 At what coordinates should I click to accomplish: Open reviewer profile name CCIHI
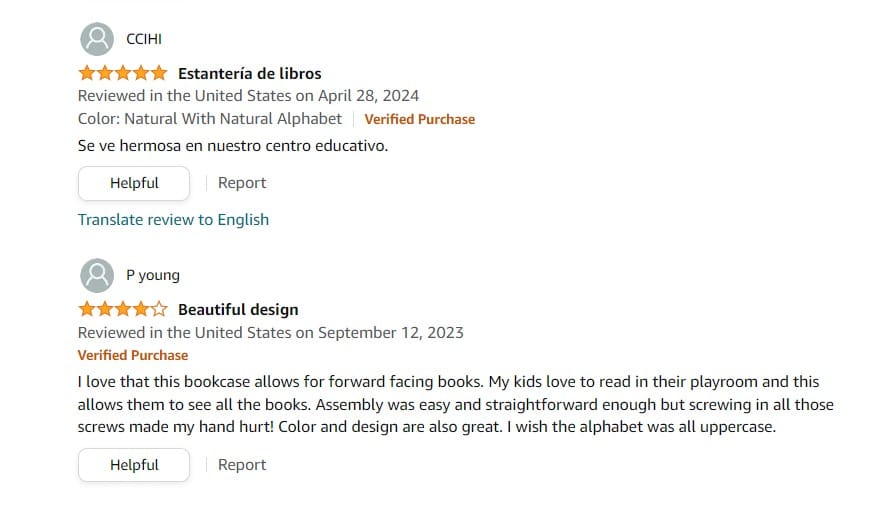click(144, 39)
